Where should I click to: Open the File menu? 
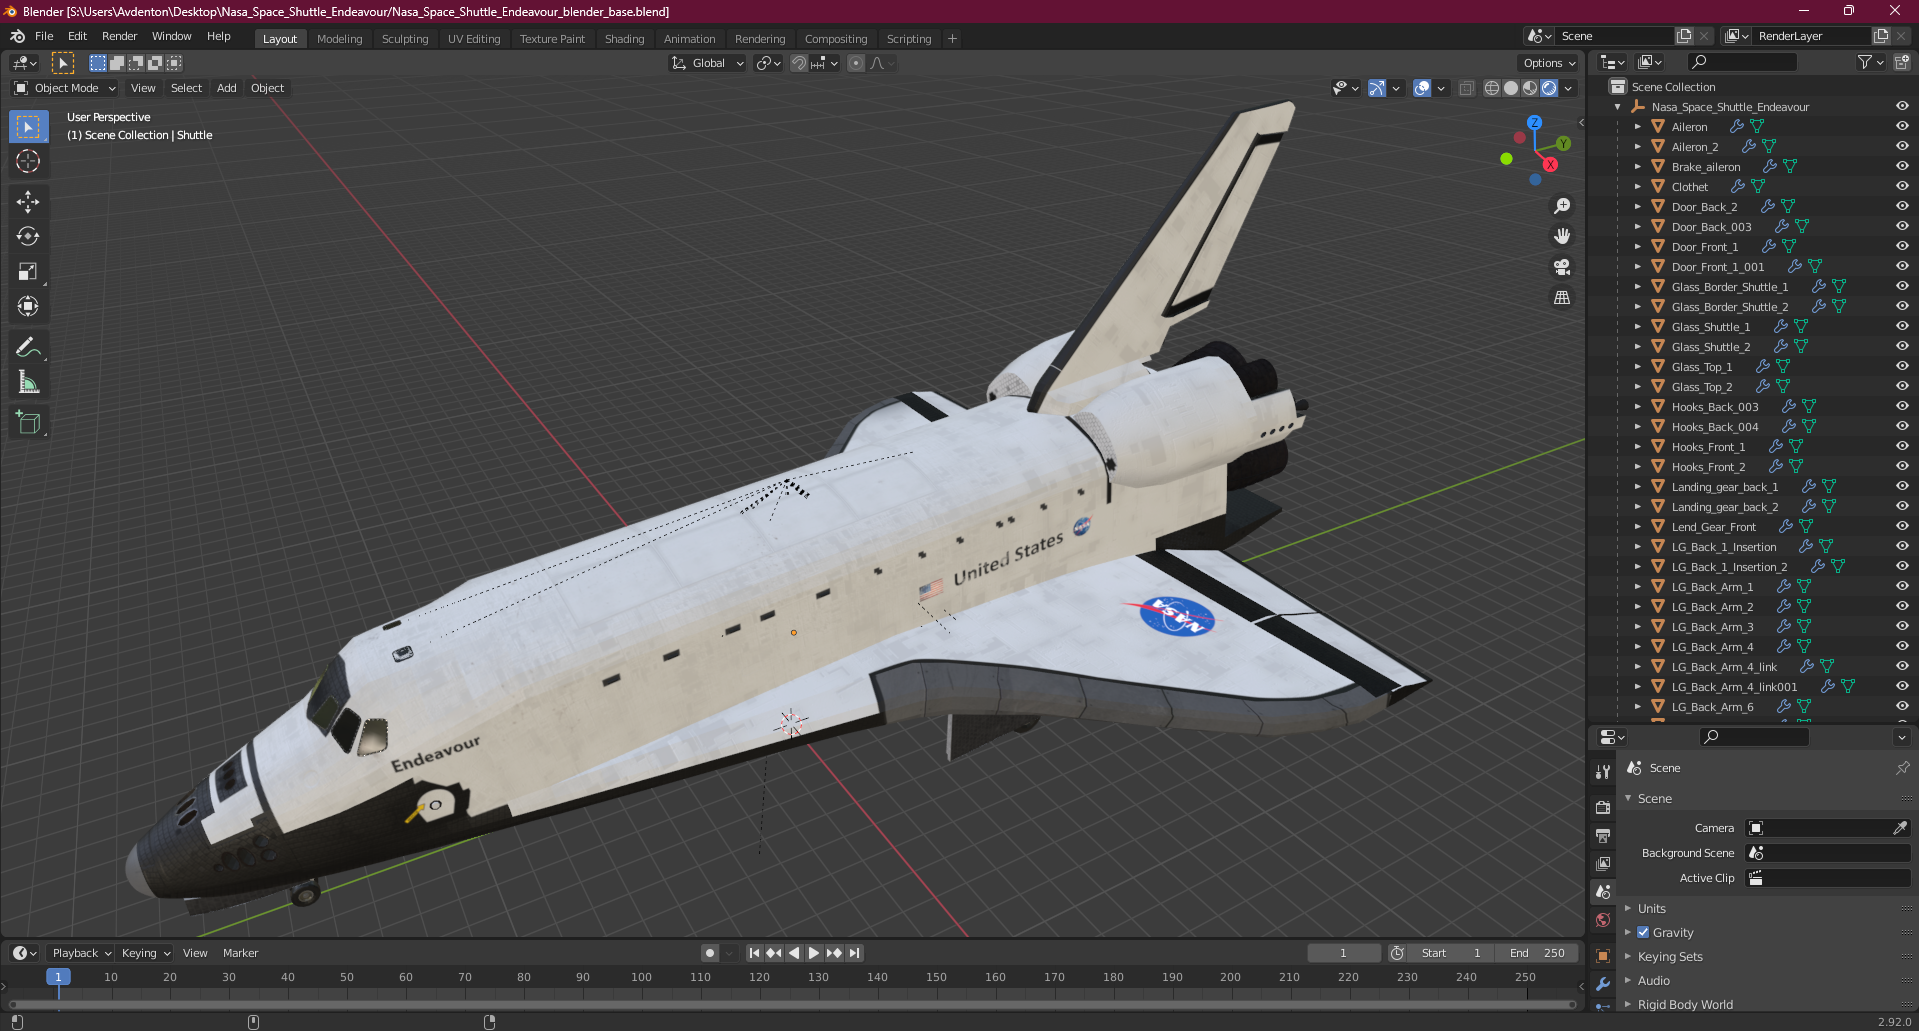44,36
